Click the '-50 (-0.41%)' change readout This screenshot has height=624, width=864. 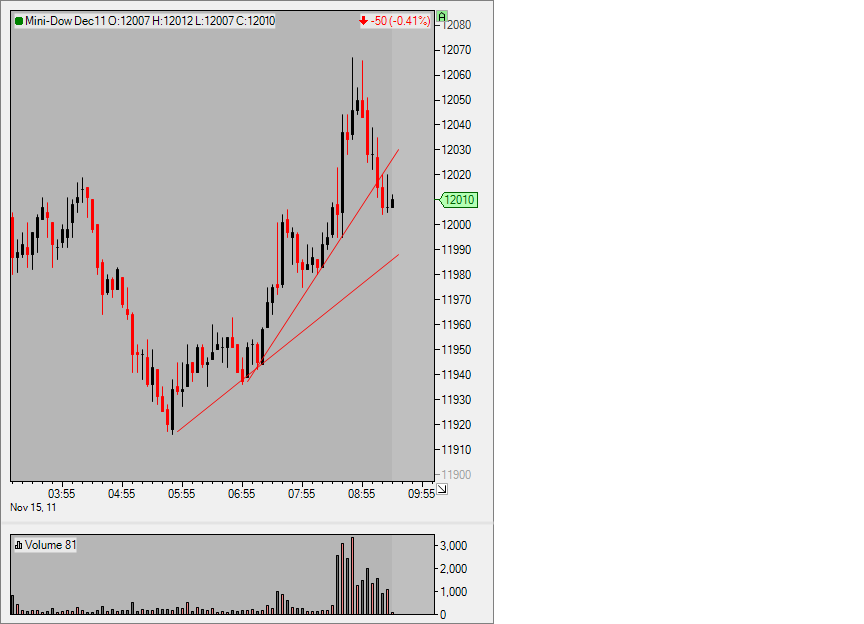tap(400, 21)
